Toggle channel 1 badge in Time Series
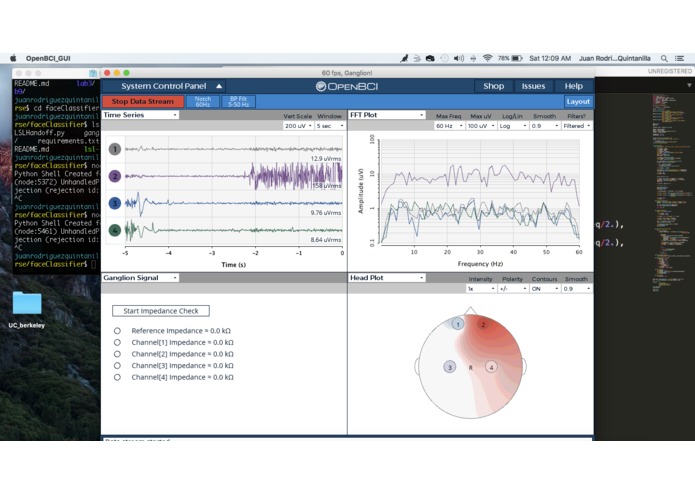 coord(115,149)
